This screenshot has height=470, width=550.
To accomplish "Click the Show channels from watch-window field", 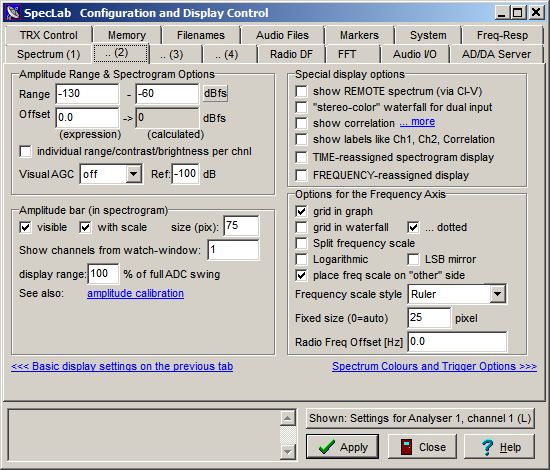I will point(234,250).
